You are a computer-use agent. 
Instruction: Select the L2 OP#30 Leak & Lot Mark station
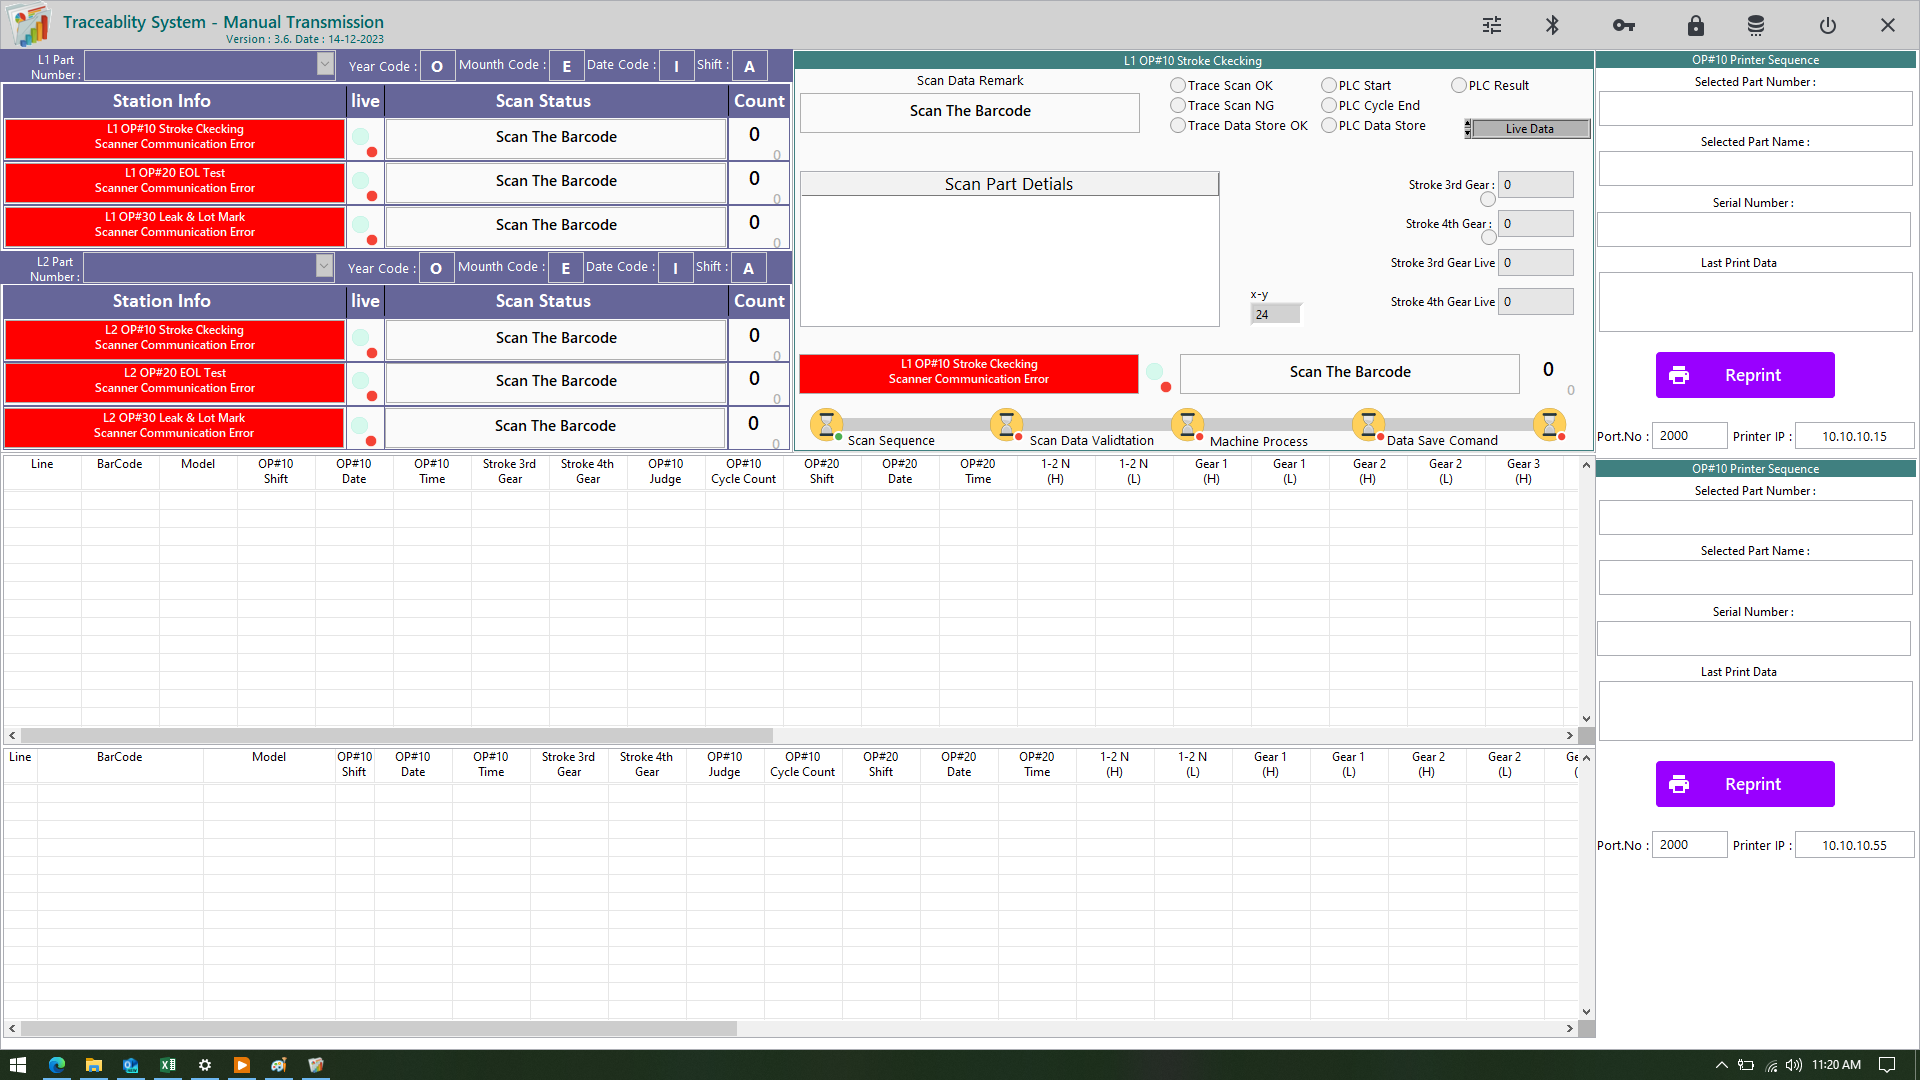coord(174,426)
